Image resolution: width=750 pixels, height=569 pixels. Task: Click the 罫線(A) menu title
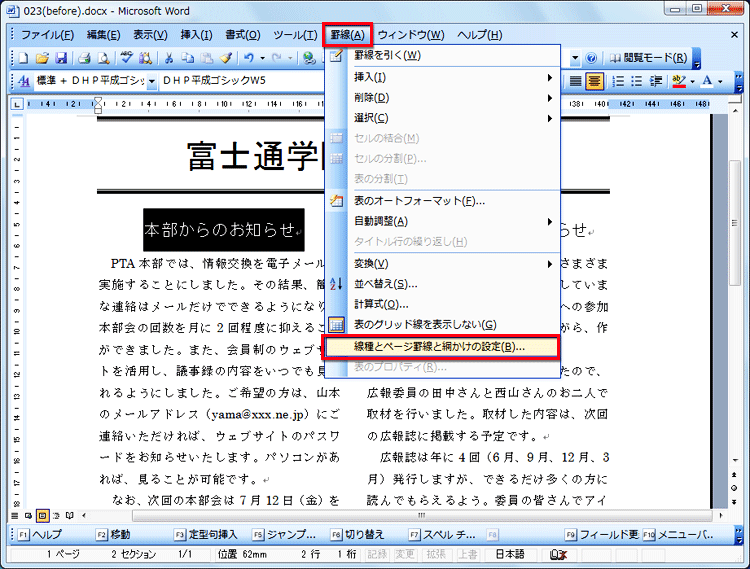[348, 35]
